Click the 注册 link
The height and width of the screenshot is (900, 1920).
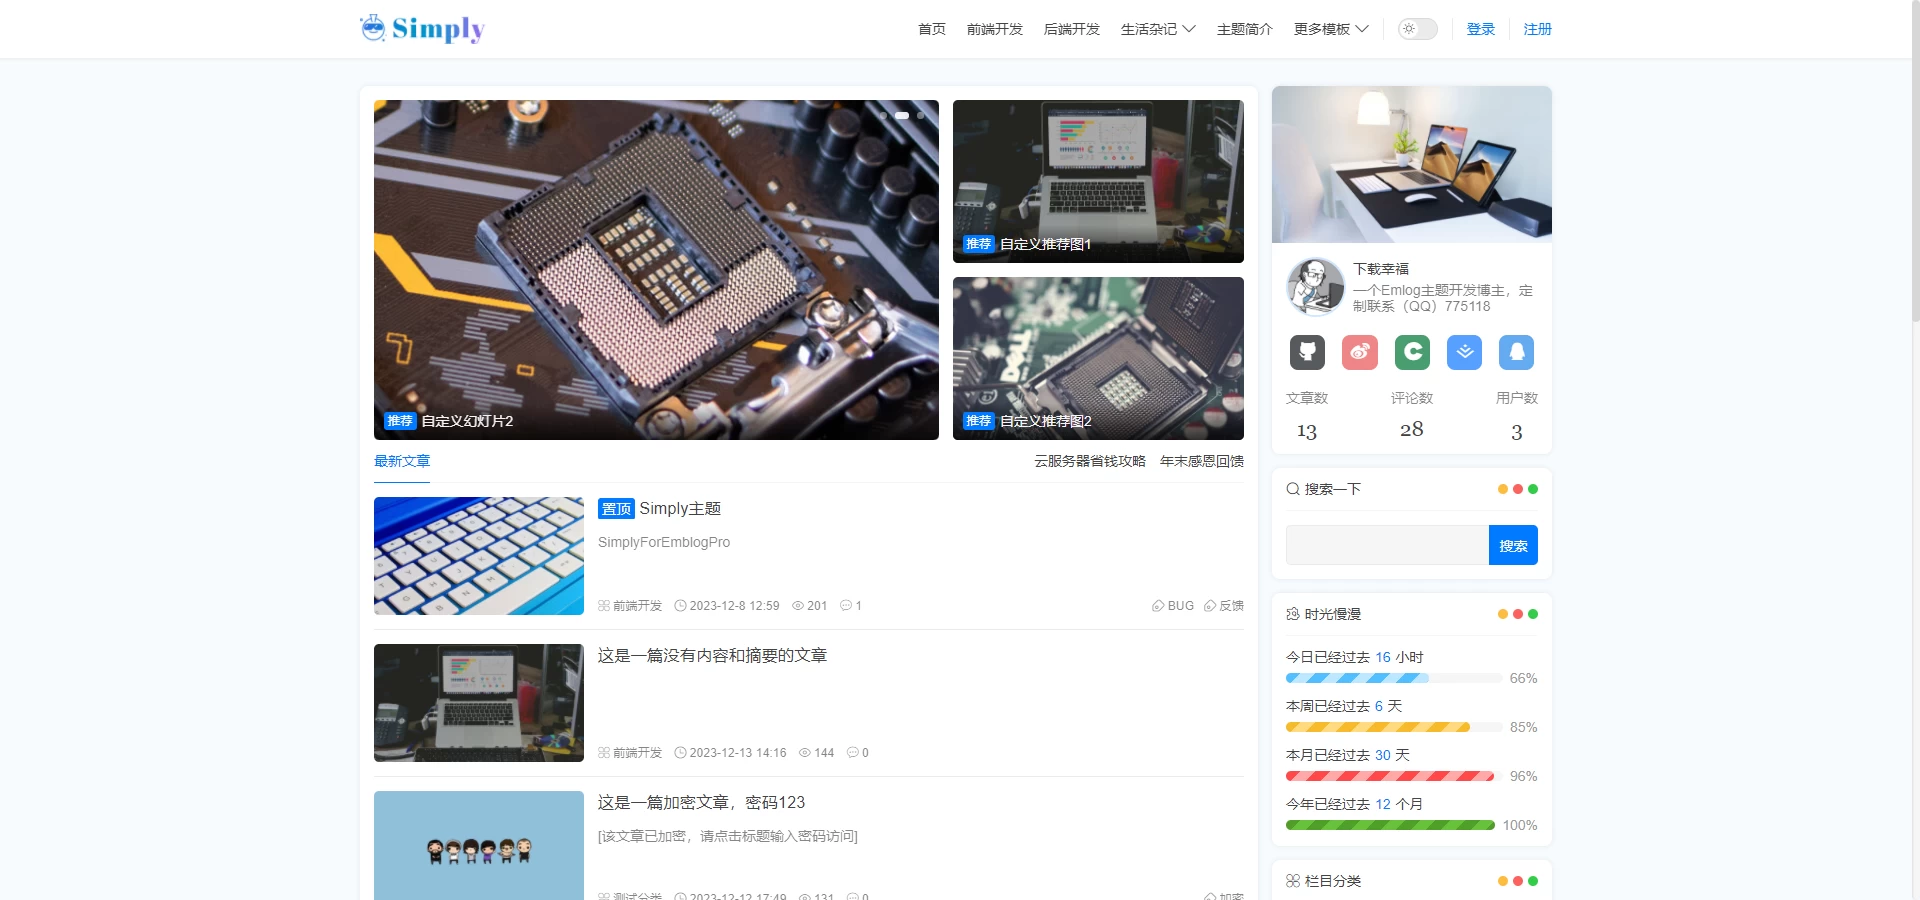point(1538,29)
